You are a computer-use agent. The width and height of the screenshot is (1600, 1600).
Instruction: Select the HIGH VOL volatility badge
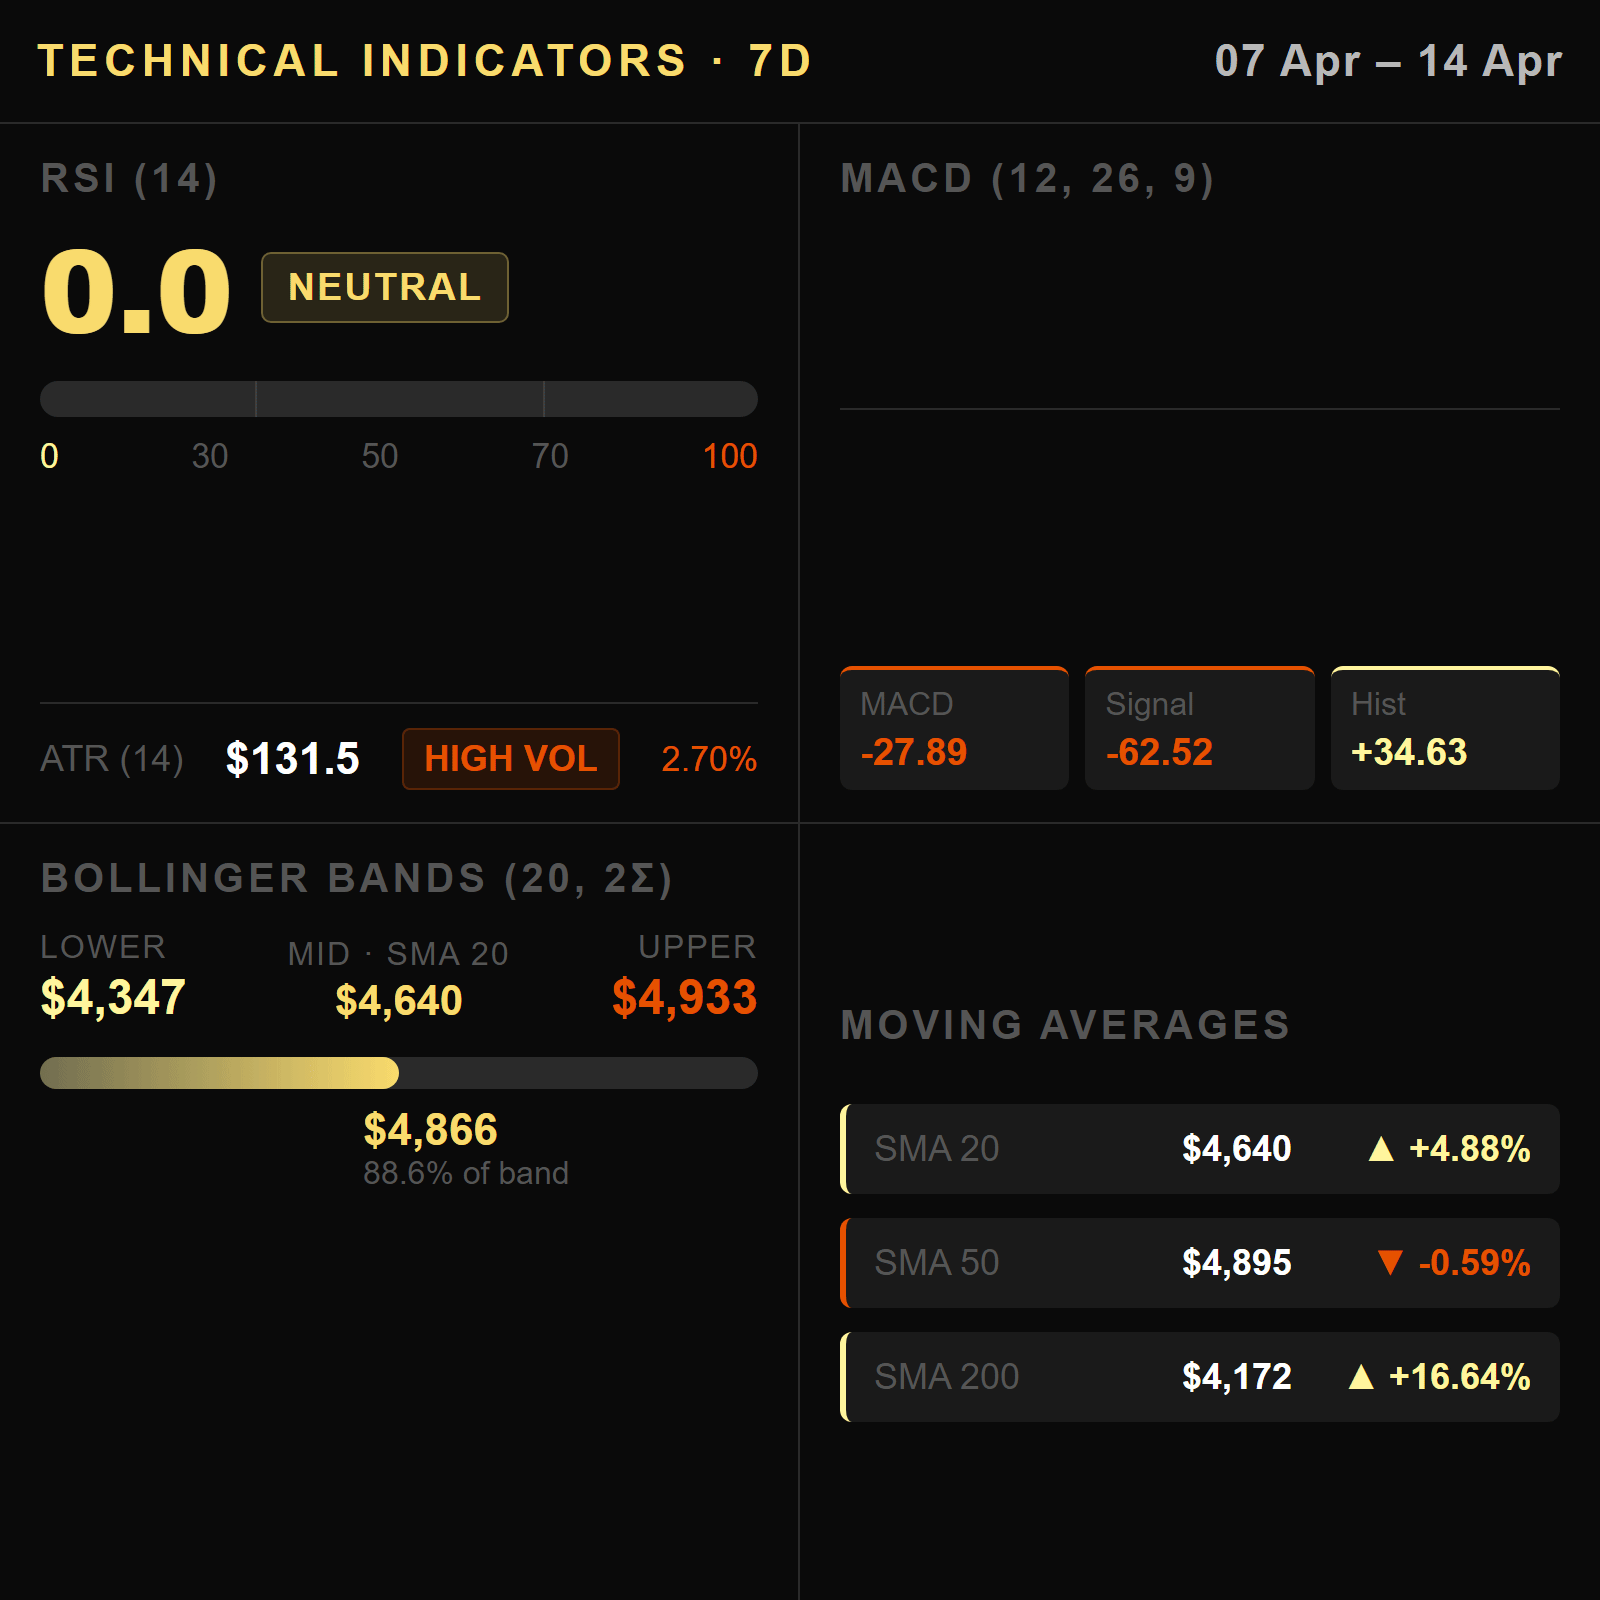coord(510,759)
